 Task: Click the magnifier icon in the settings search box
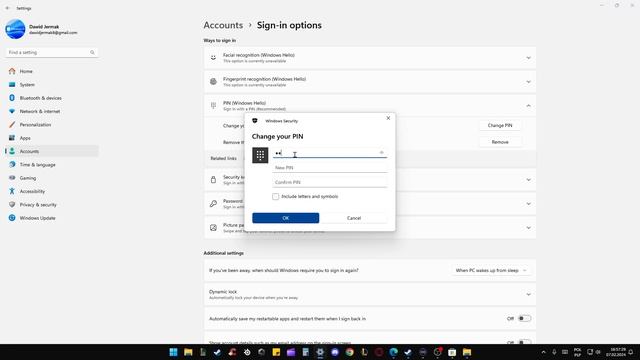(92, 53)
